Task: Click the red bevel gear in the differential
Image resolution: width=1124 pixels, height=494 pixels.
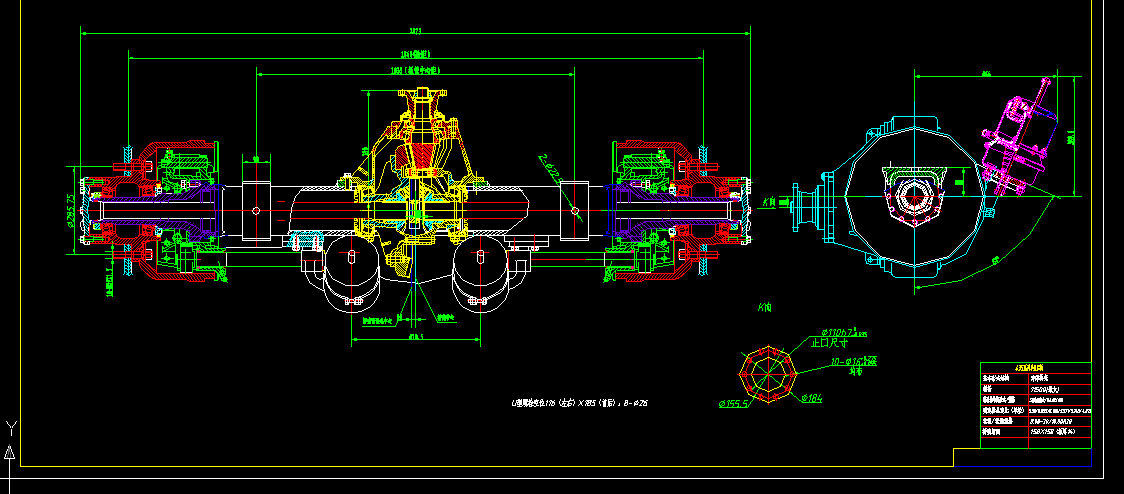Action: [426, 155]
